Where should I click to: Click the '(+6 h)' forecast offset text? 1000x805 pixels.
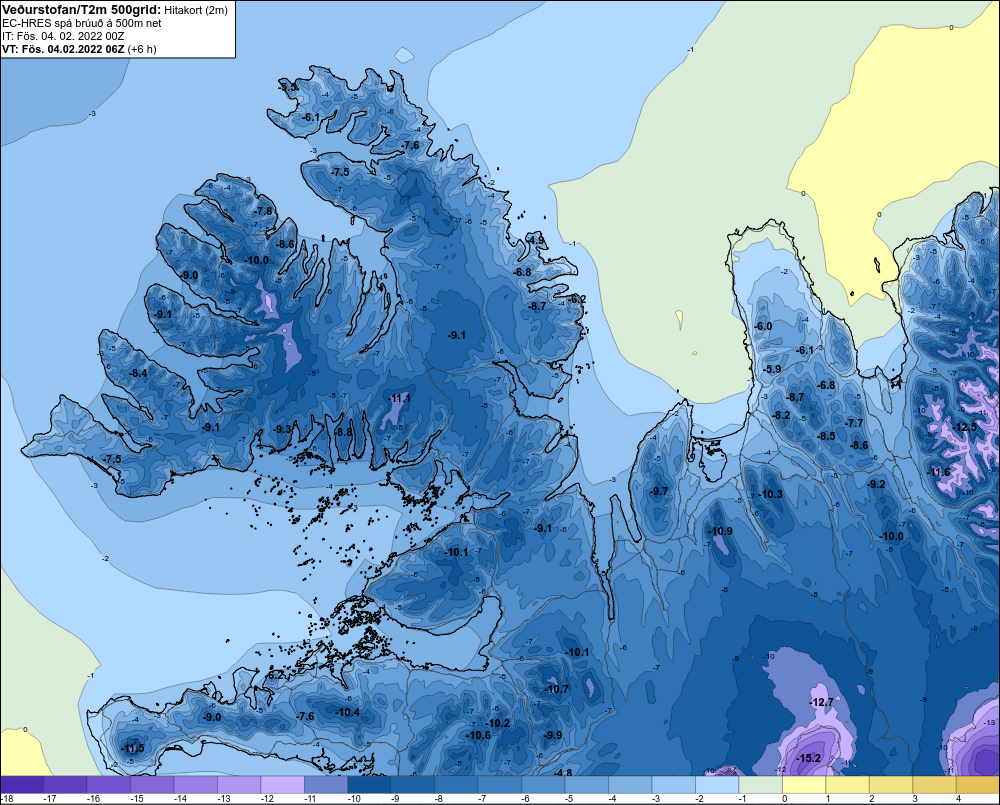click(x=142, y=49)
